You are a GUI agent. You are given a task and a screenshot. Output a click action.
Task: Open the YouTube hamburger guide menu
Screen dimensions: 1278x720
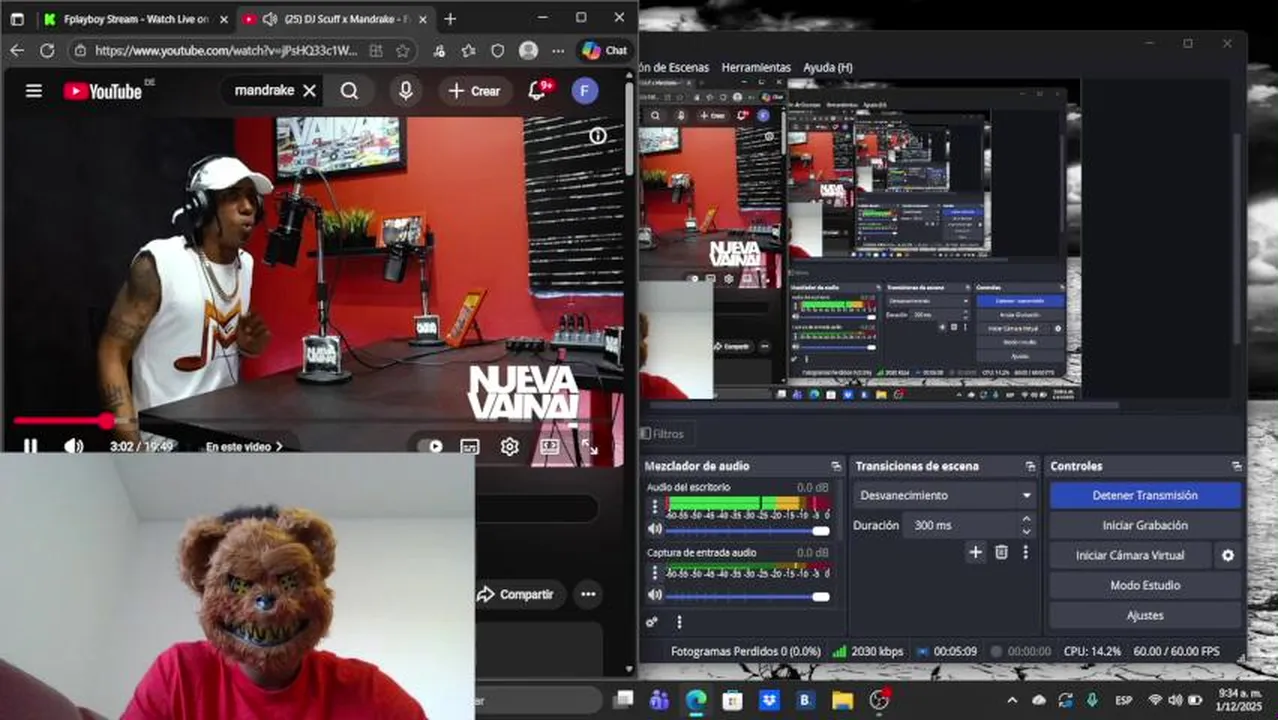tap(34, 91)
